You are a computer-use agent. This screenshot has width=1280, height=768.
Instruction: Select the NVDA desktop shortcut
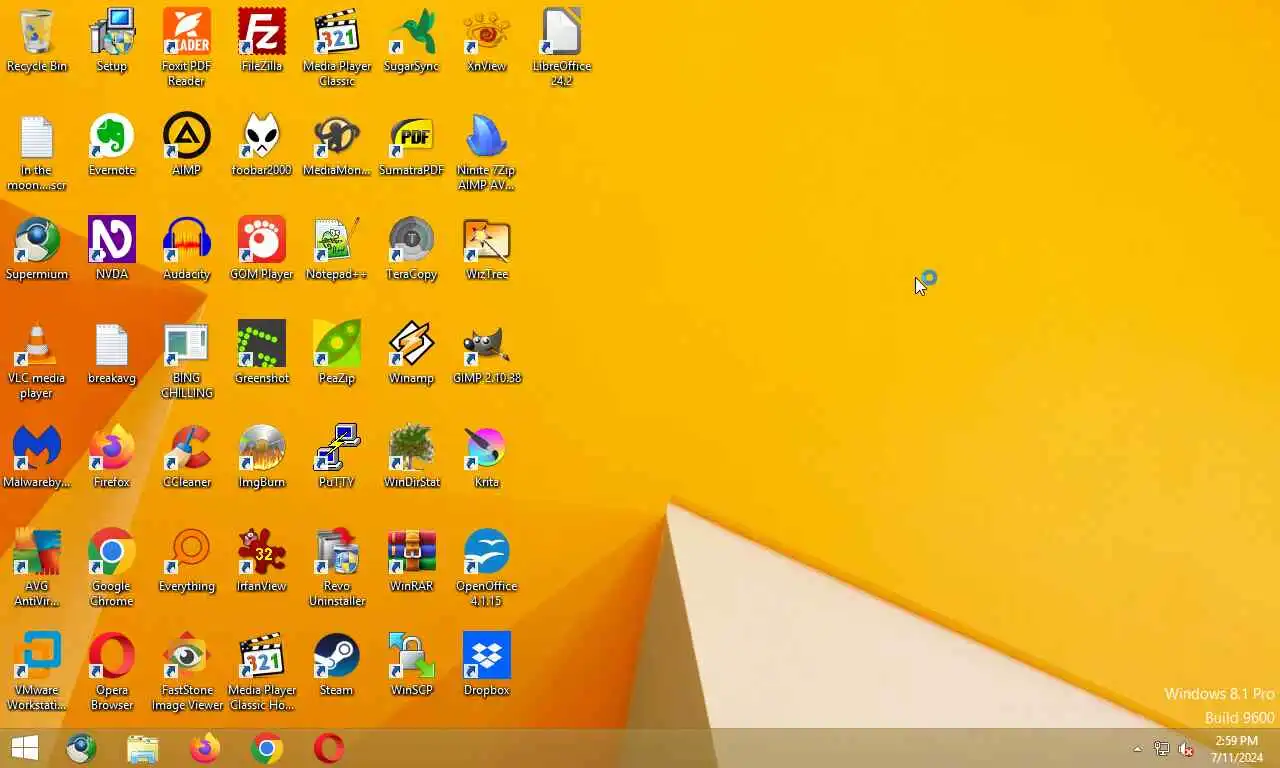112,249
